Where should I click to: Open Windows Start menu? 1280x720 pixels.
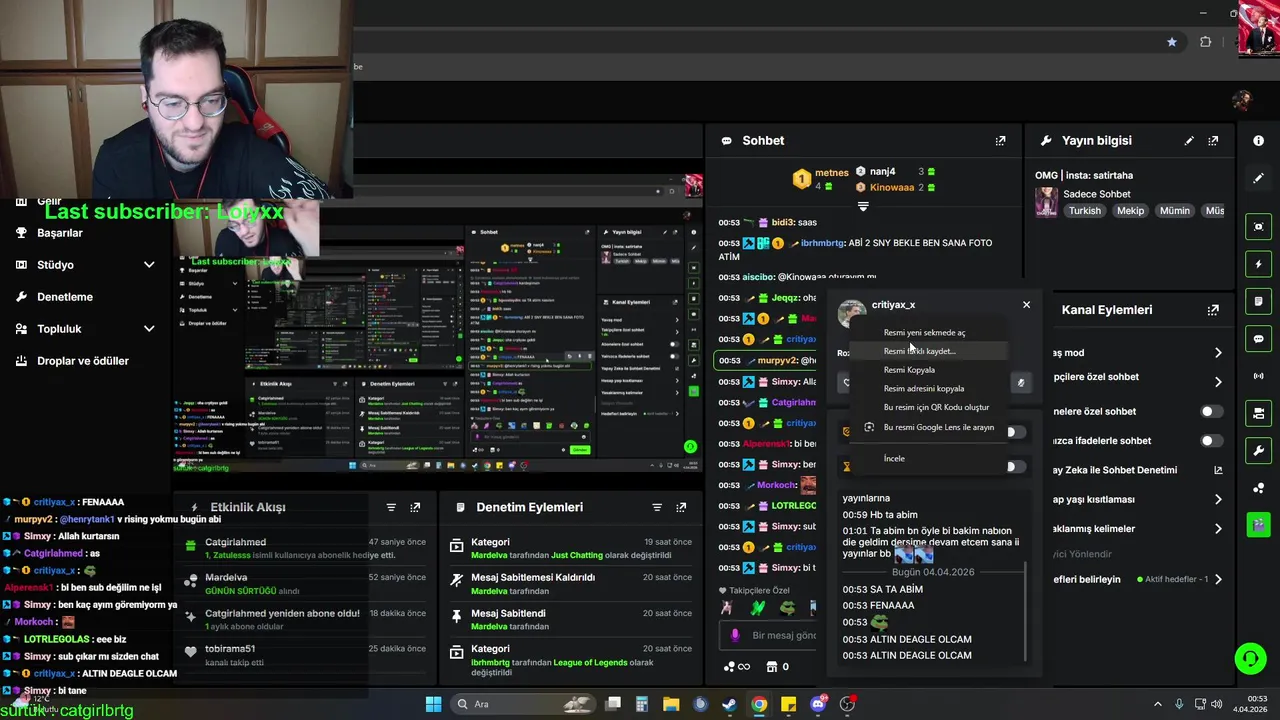tap(433, 704)
